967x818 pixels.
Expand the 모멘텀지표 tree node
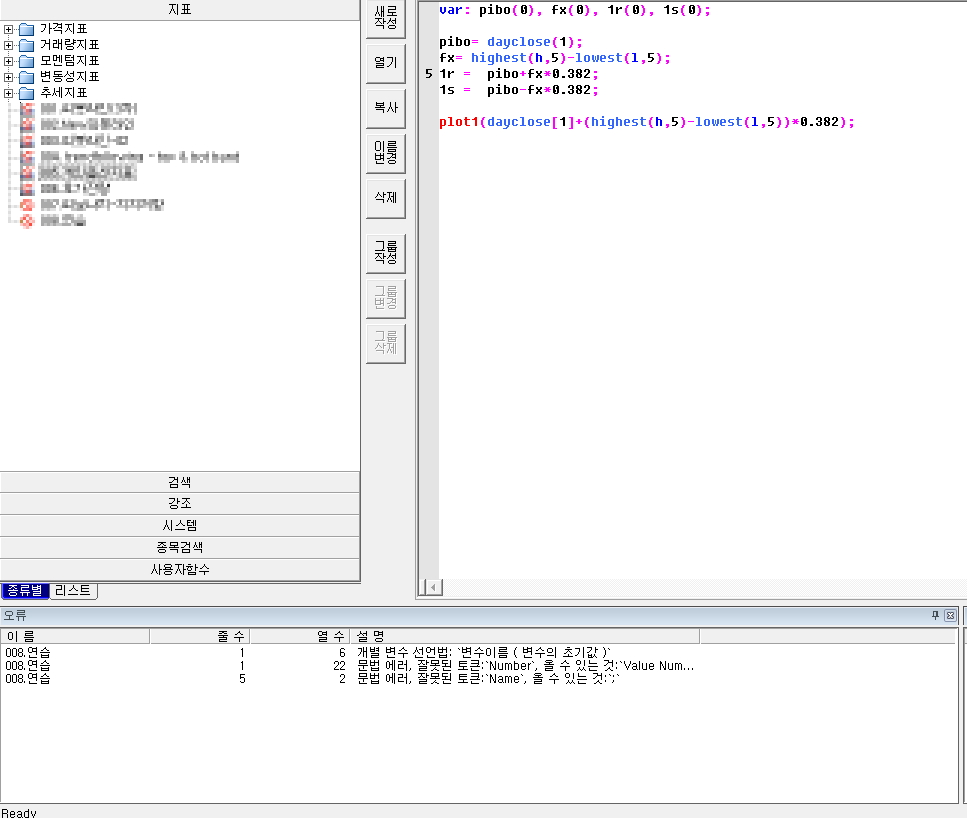[x=9, y=61]
